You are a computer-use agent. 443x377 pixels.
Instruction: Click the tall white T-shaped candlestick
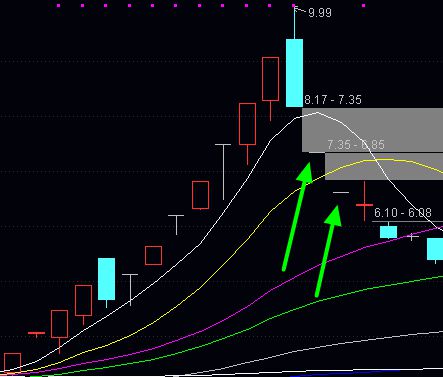(223, 172)
